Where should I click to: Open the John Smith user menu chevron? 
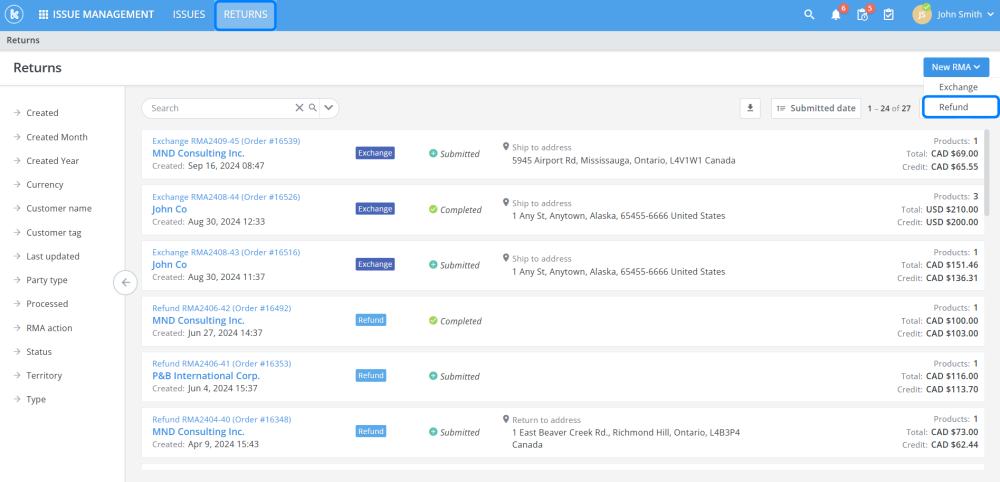tap(990, 15)
